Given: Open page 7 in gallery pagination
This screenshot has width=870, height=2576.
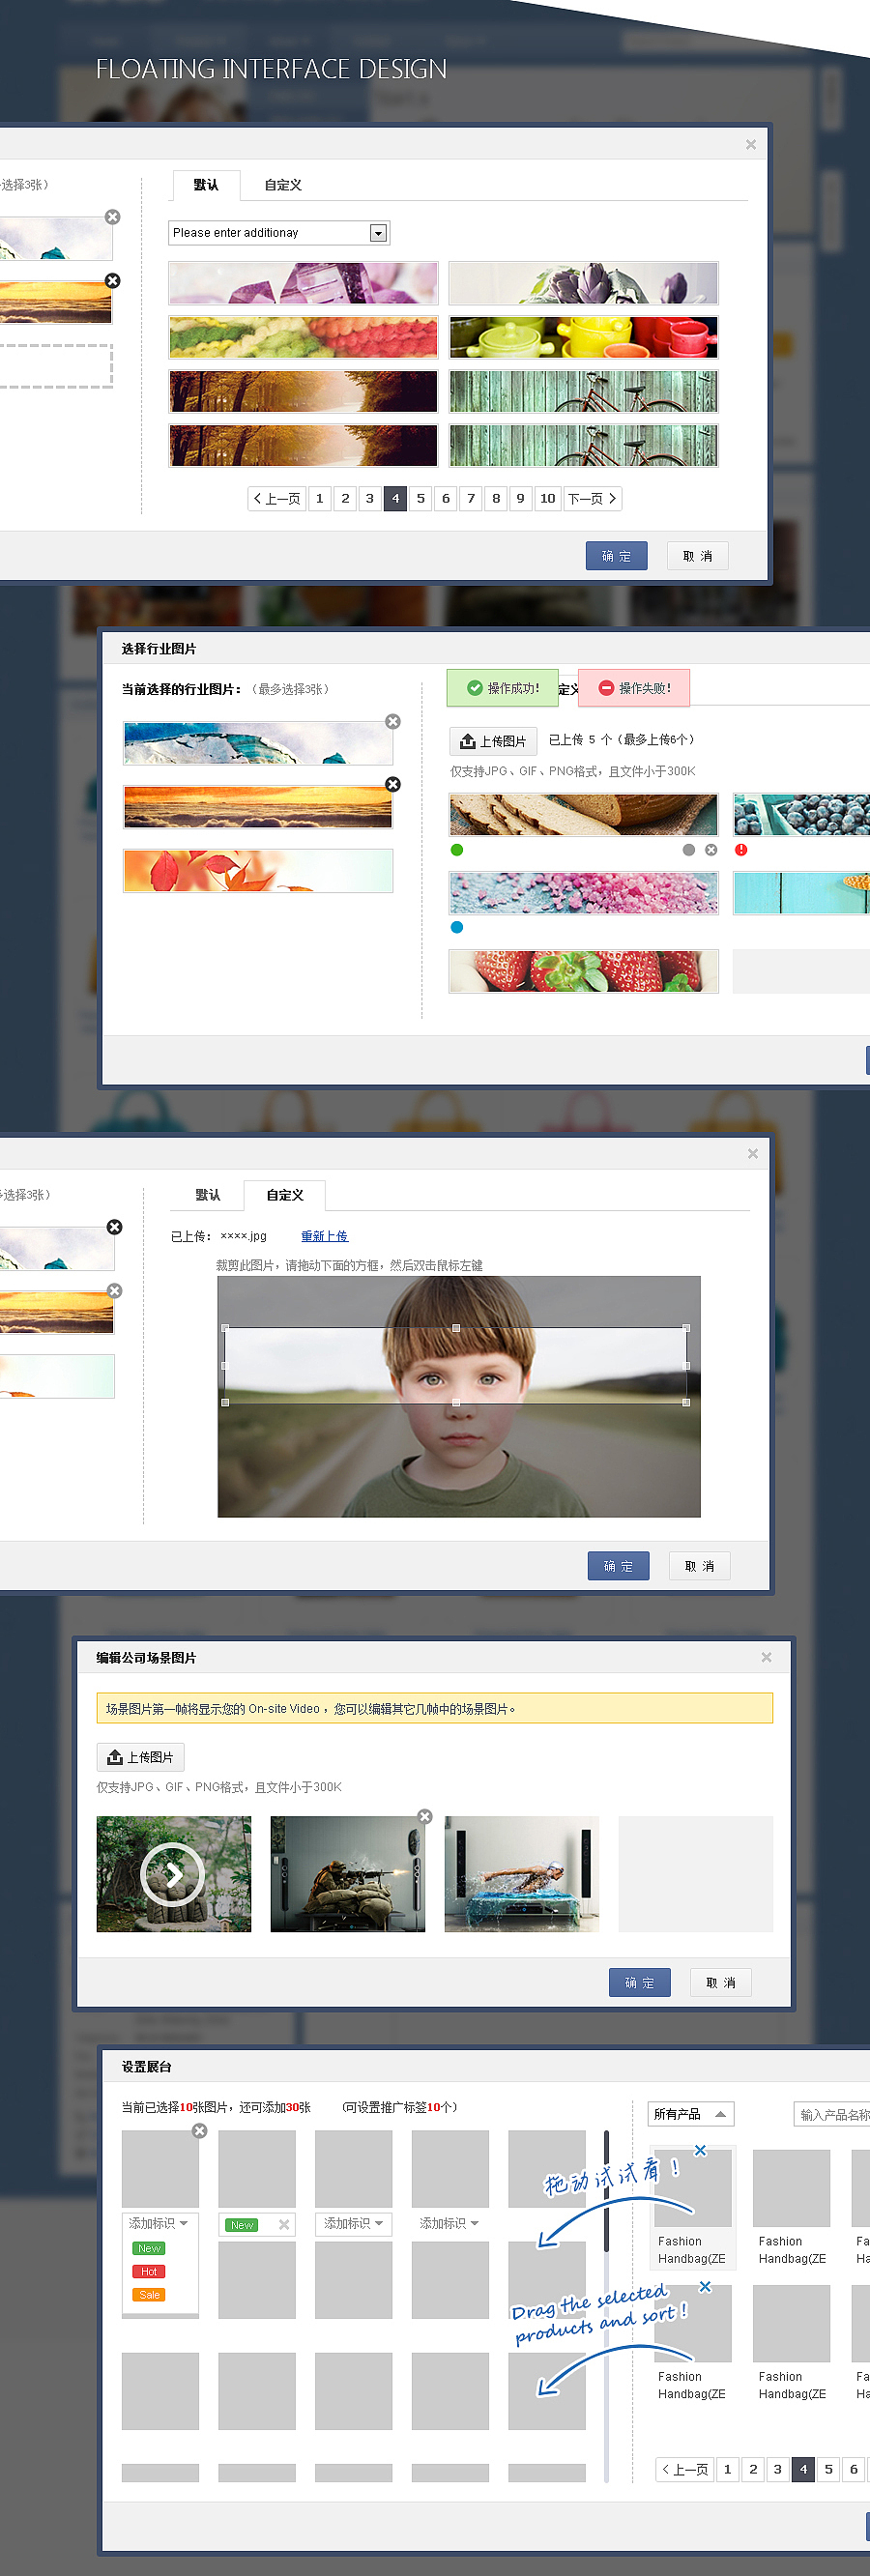Looking at the screenshot, I should (471, 498).
